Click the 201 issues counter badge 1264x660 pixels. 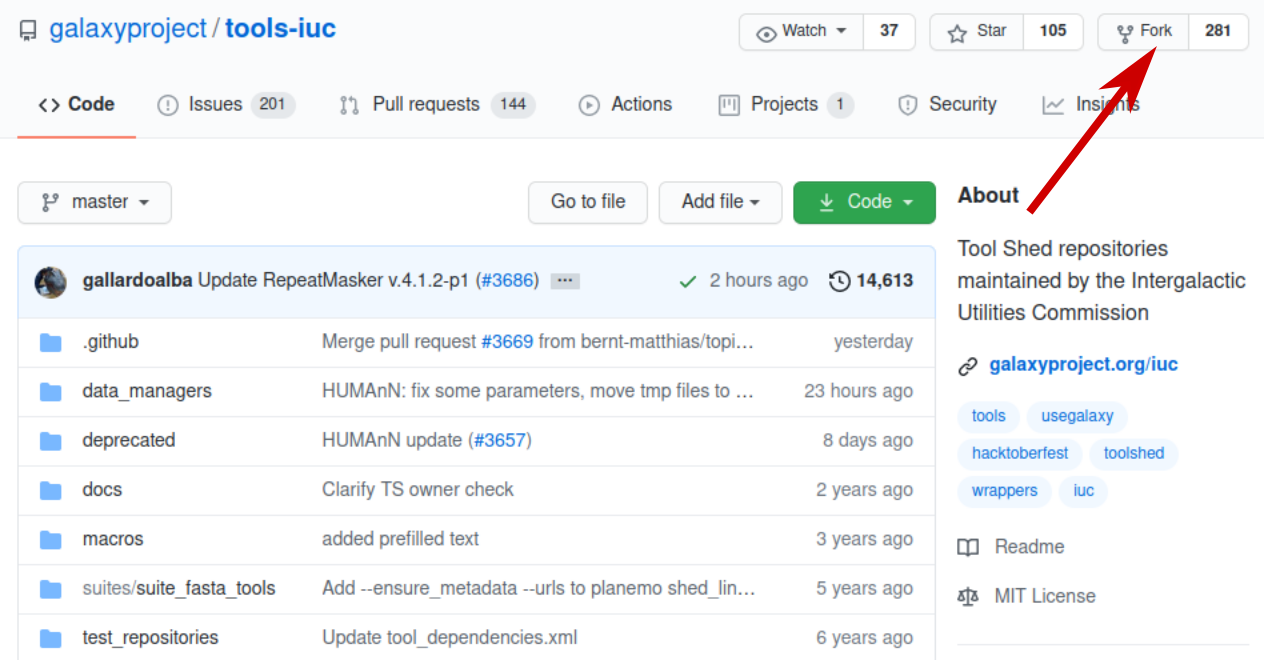(273, 104)
